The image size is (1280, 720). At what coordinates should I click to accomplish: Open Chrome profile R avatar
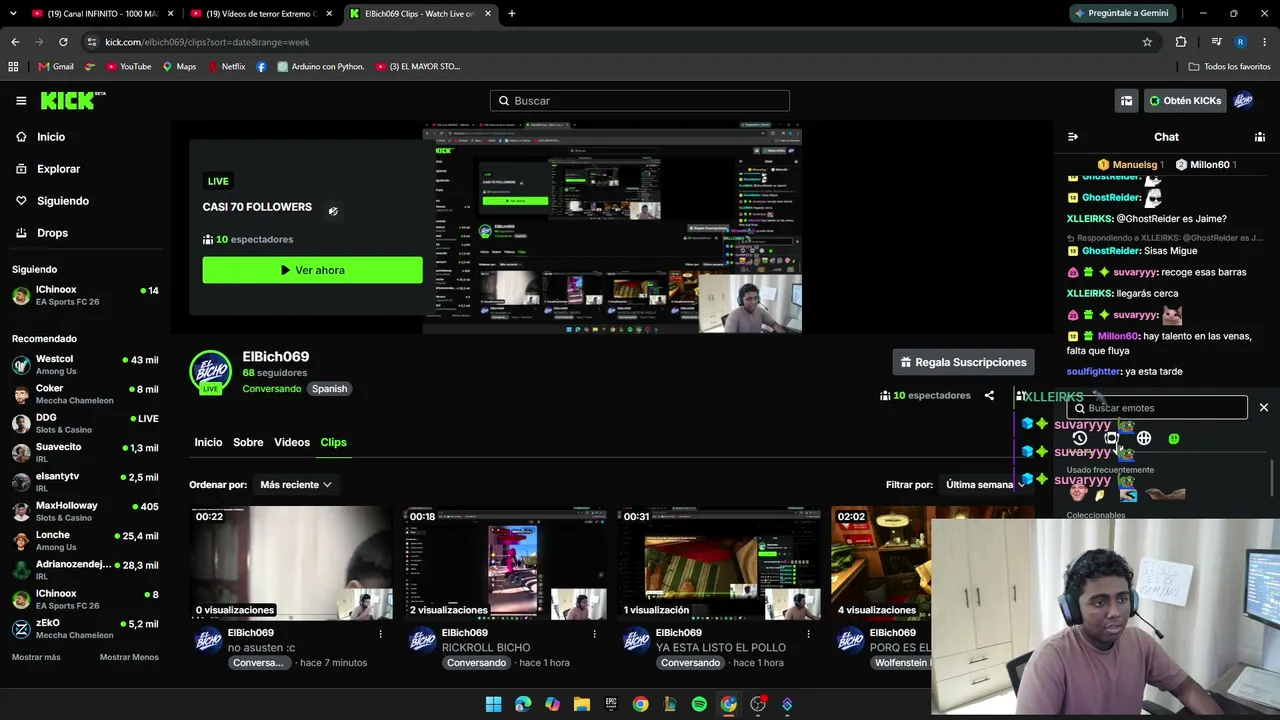click(x=1240, y=42)
